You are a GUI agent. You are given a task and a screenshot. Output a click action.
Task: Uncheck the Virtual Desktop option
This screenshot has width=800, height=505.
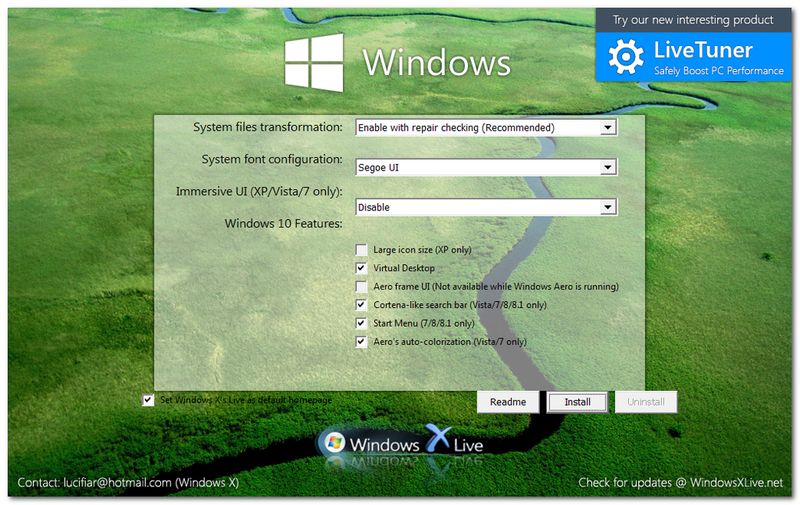(361, 268)
